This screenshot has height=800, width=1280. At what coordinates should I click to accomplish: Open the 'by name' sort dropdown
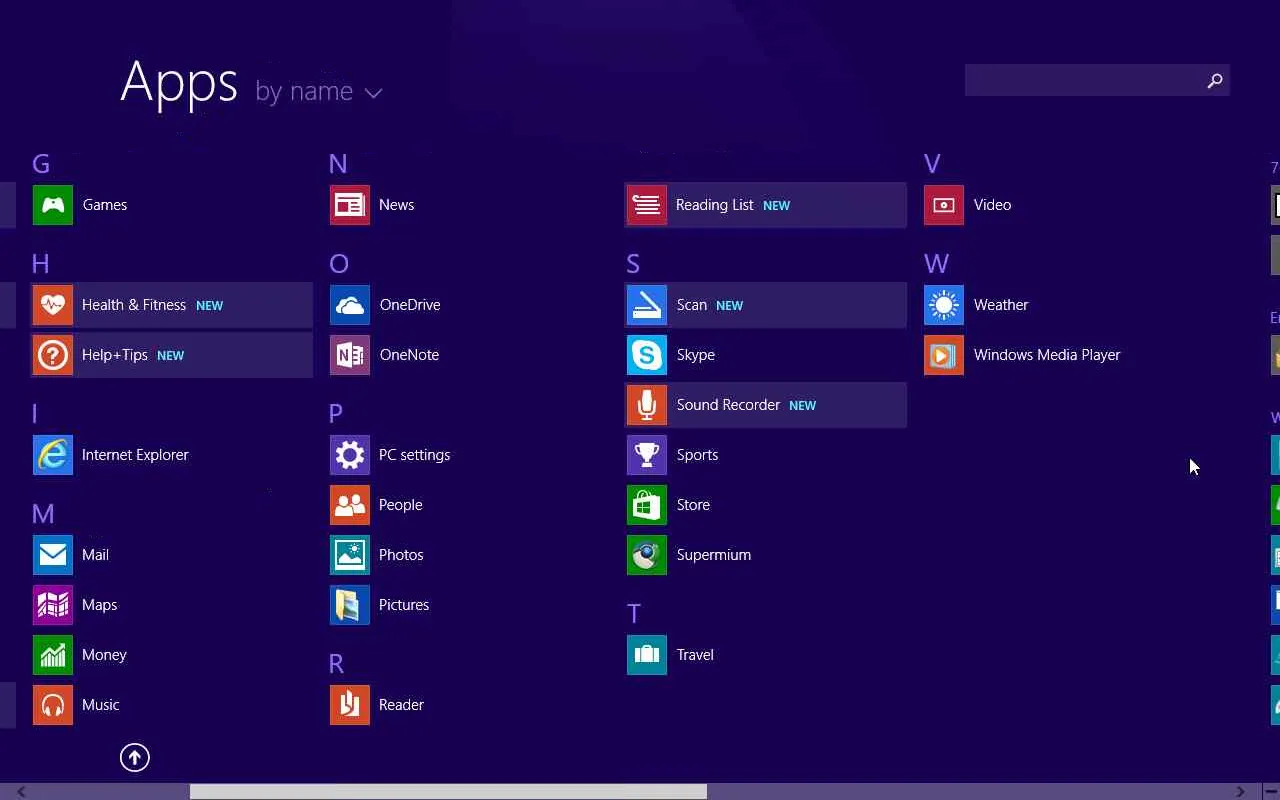coord(319,92)
